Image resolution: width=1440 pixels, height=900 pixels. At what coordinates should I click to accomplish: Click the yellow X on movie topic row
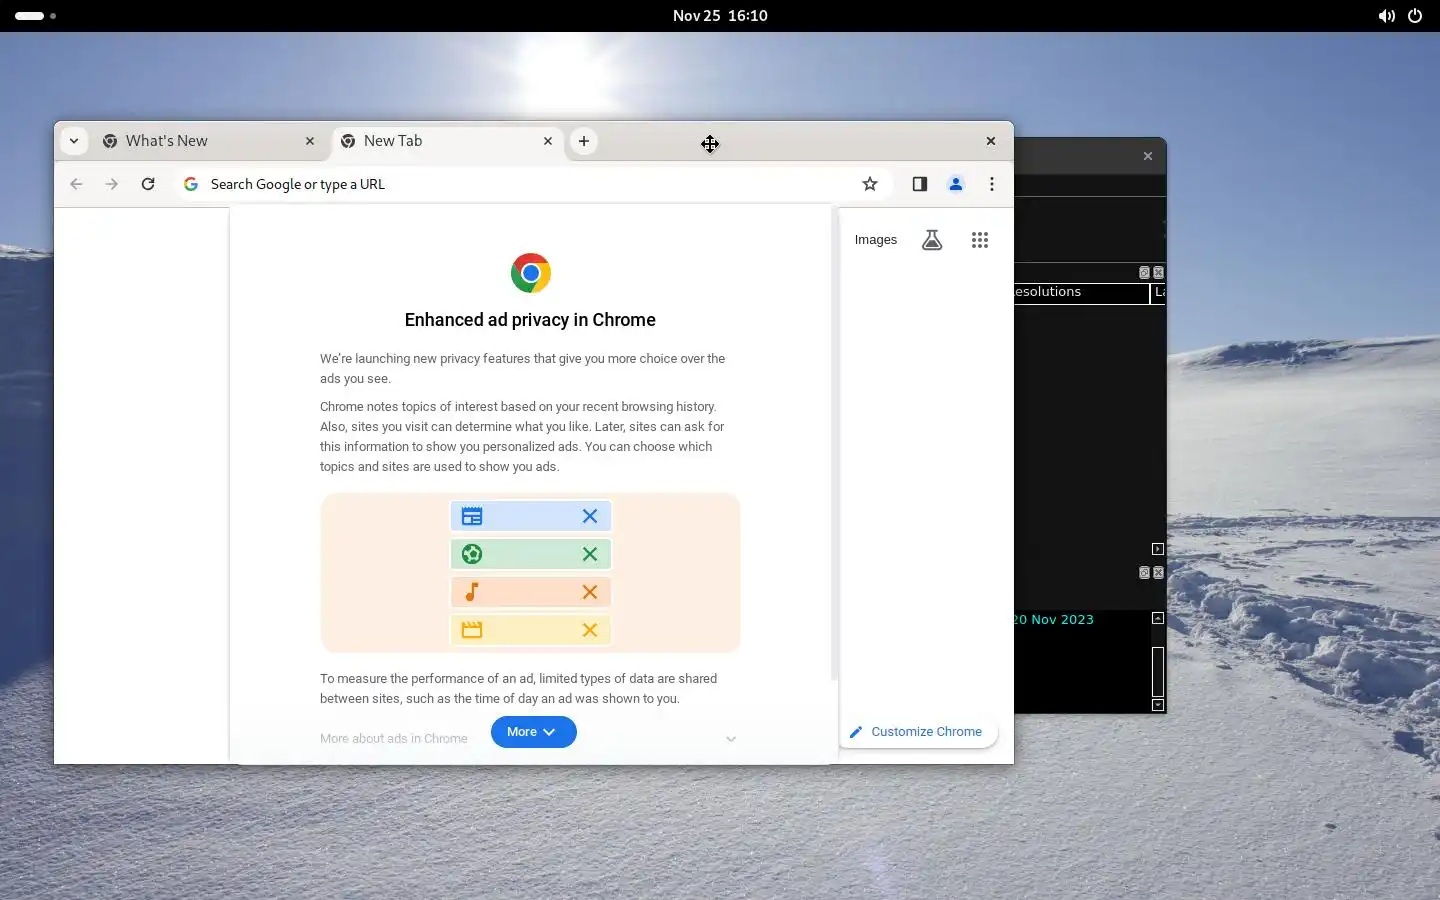590,630
